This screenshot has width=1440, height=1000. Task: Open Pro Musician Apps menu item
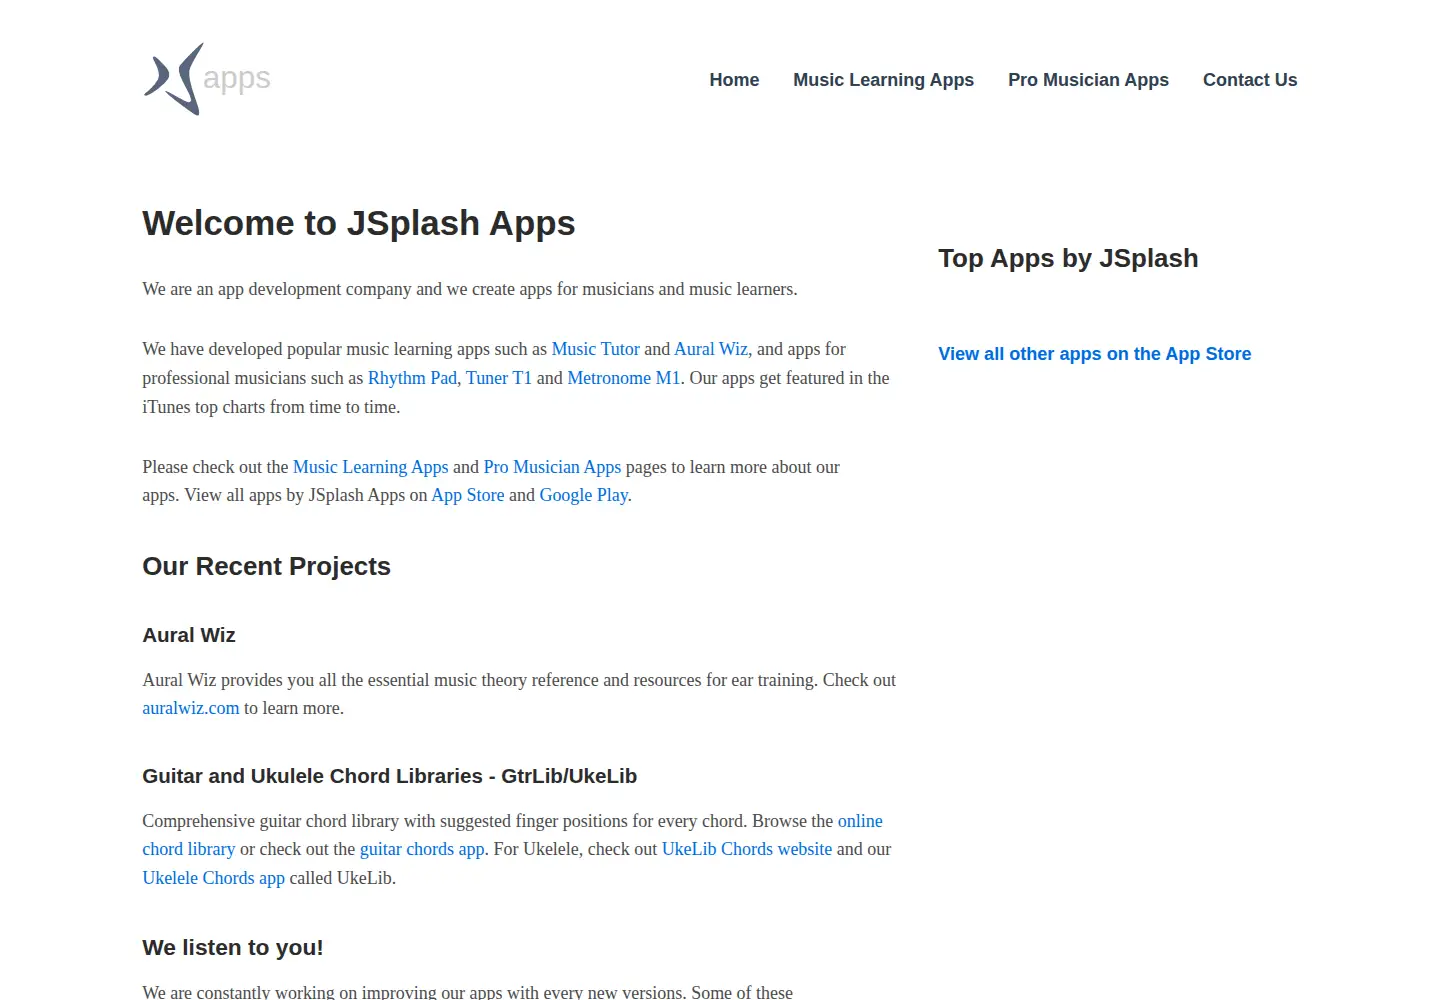click(x=1088, y=80)
